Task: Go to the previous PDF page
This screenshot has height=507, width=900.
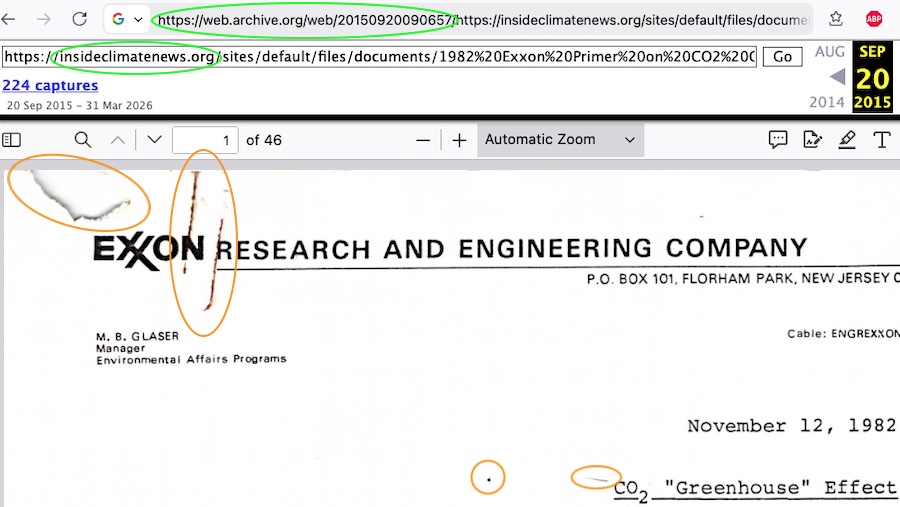Action: point(118,140)
